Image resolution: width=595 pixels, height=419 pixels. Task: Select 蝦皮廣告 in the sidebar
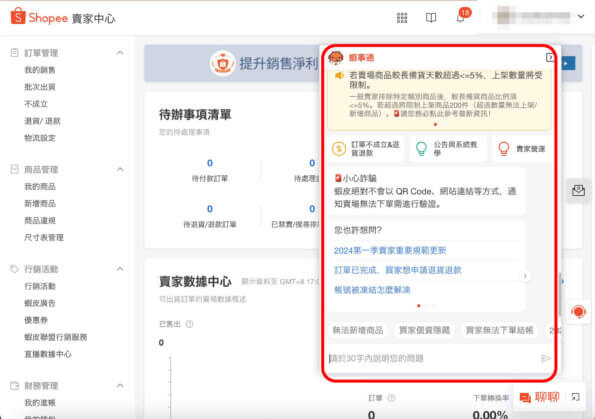tap(40, 303)
